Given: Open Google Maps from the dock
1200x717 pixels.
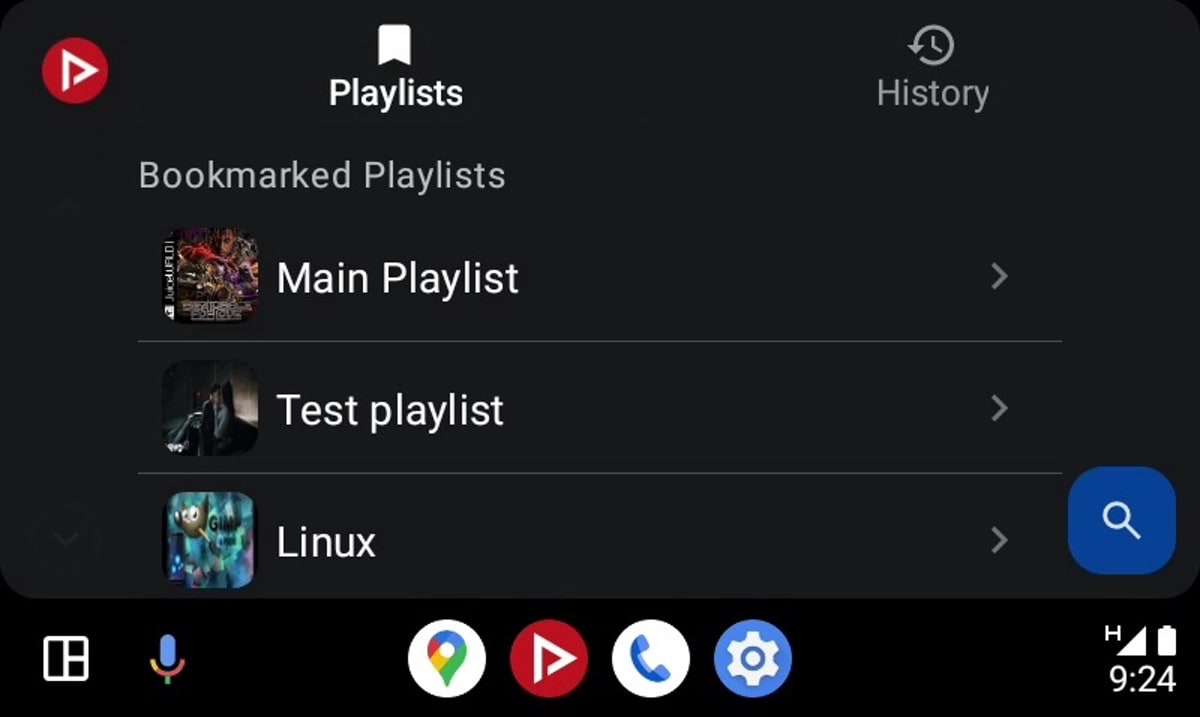Looking at the screenshot, I should click(447, 659).
